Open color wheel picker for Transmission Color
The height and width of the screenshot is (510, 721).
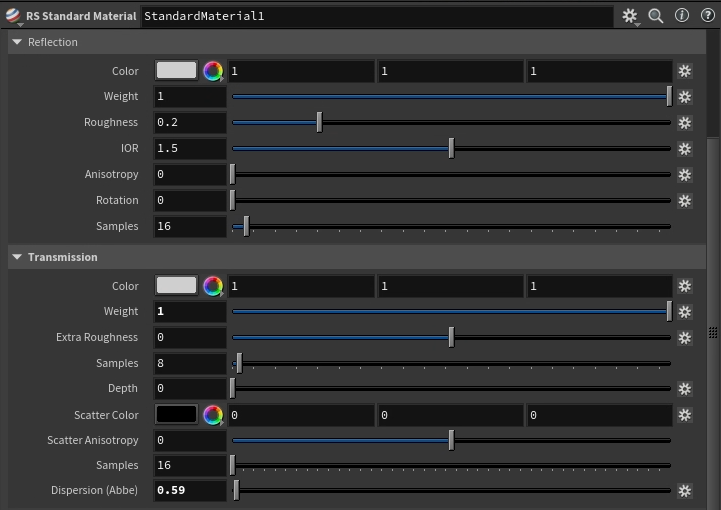tap(212, 286)
